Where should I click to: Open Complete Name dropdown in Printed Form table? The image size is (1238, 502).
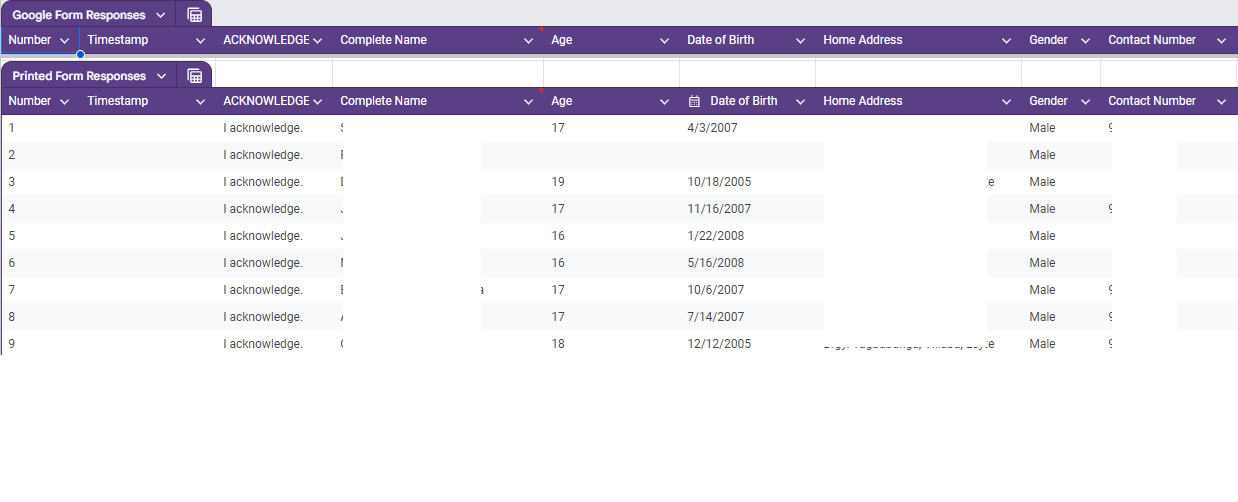pyautogui.click(x=529, y=101)
